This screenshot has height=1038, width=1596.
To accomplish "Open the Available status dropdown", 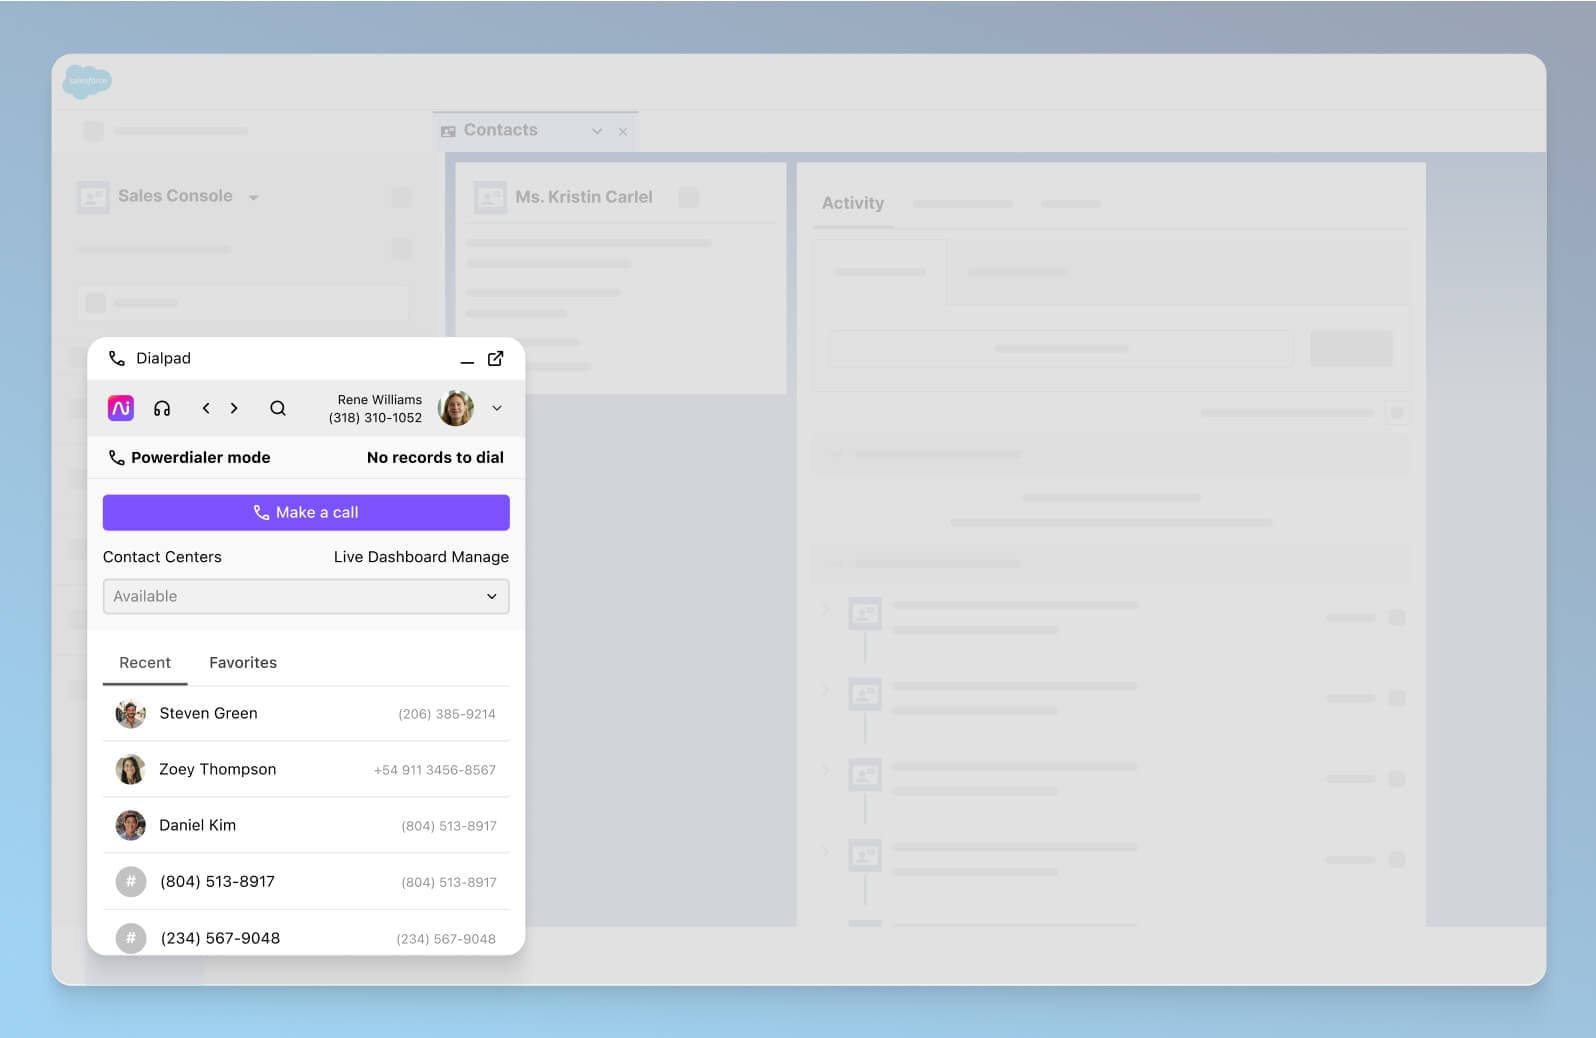I will point(306,596).
